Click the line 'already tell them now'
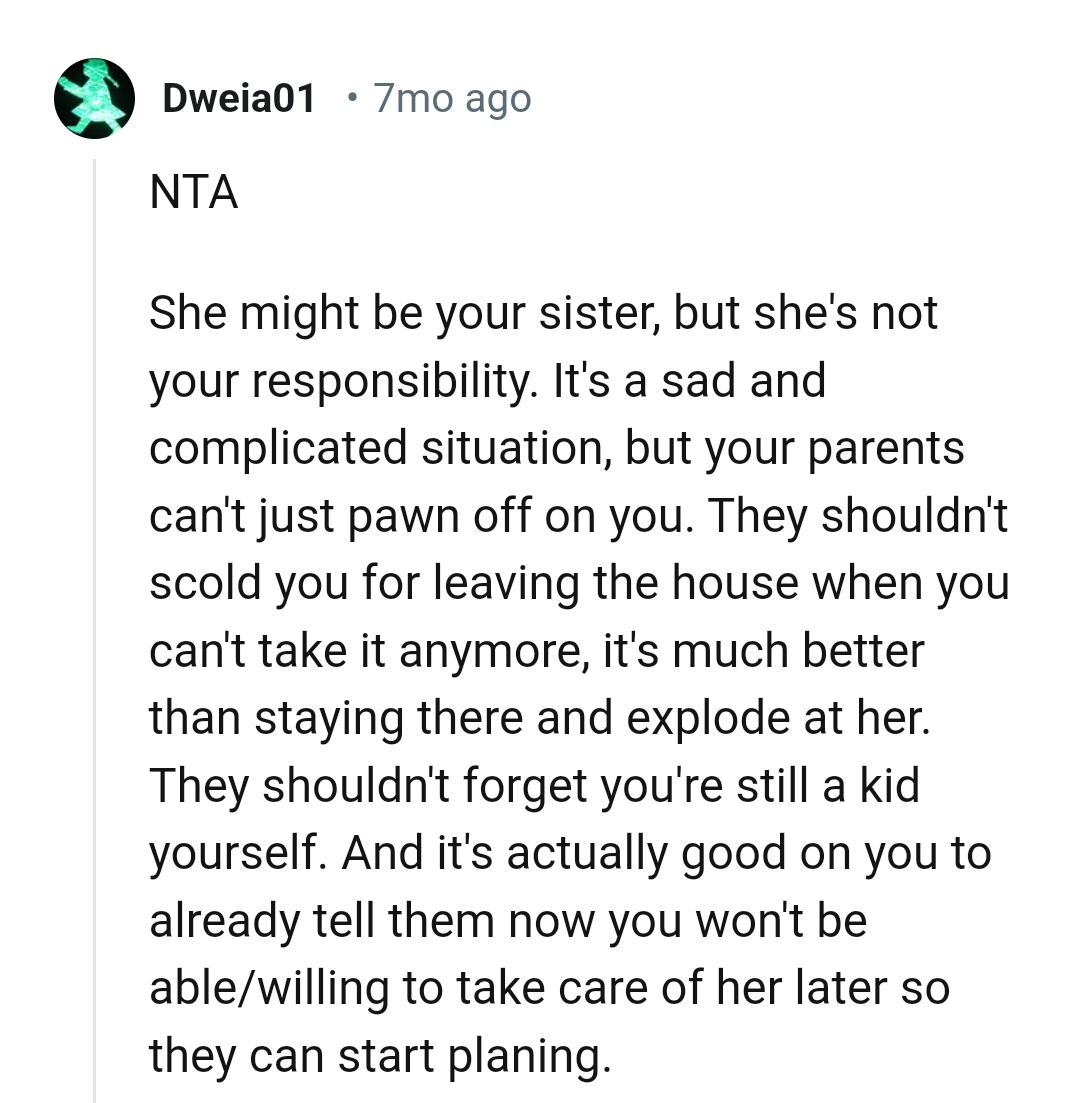The image size is (1080, 1103). (507, 921)
